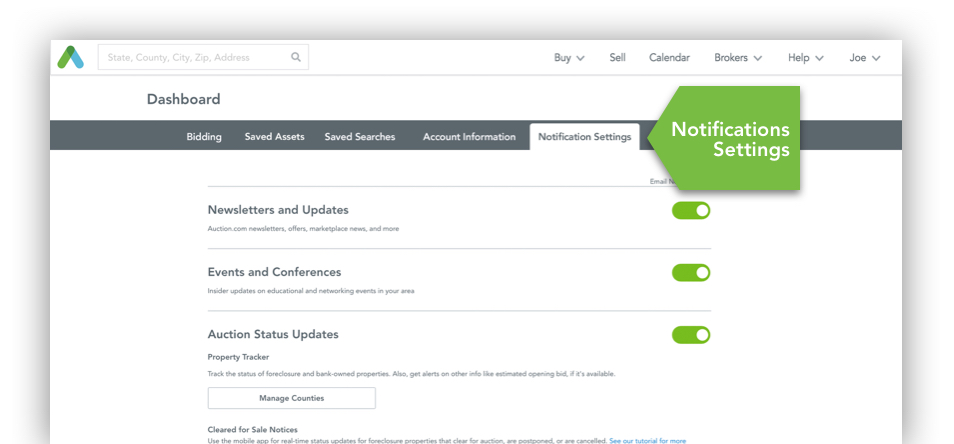The image size is (954, 444).
Task: Expand the Brokers dropdown menu
Action: point(738,58)
